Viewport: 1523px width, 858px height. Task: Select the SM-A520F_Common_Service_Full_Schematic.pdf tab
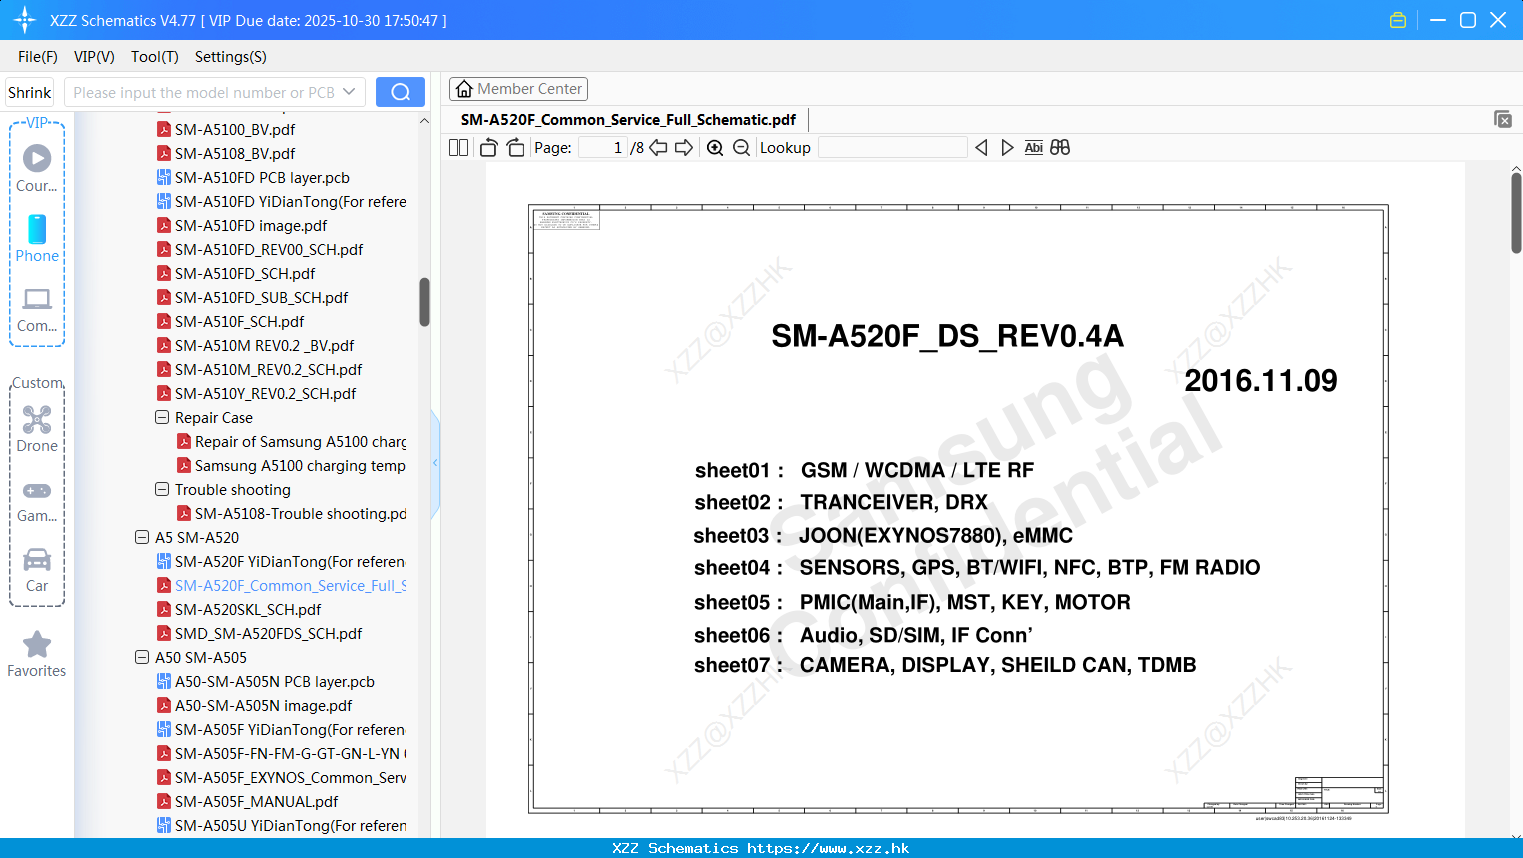[x=628, y=119]
